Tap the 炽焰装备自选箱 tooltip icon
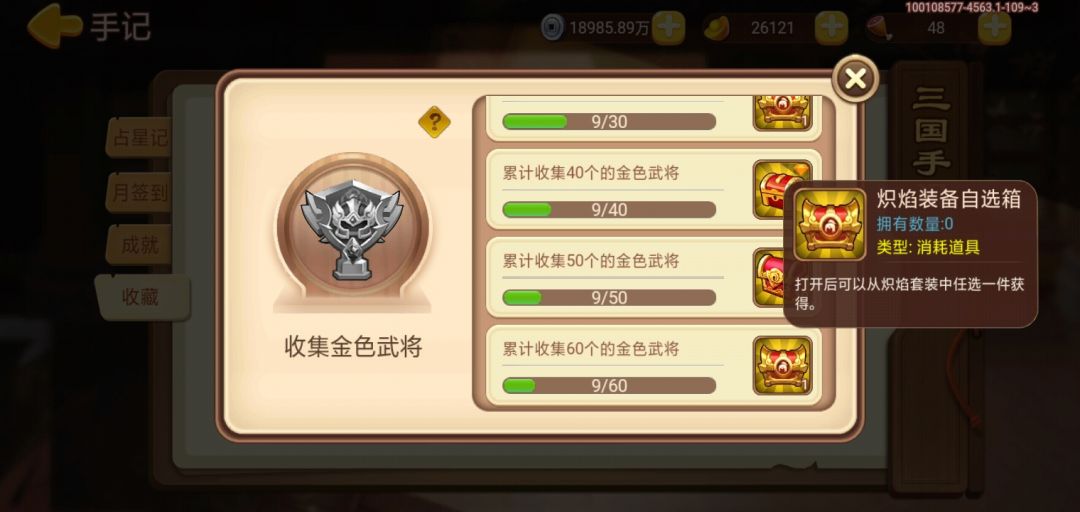This screenshot has height=512, width=1080. pos(829,225)
